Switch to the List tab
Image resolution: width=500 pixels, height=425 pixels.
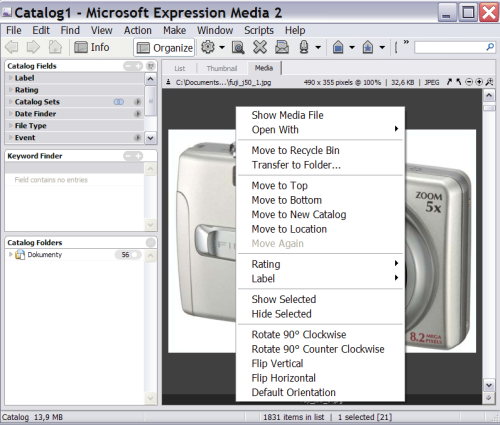tap(180, 68)
